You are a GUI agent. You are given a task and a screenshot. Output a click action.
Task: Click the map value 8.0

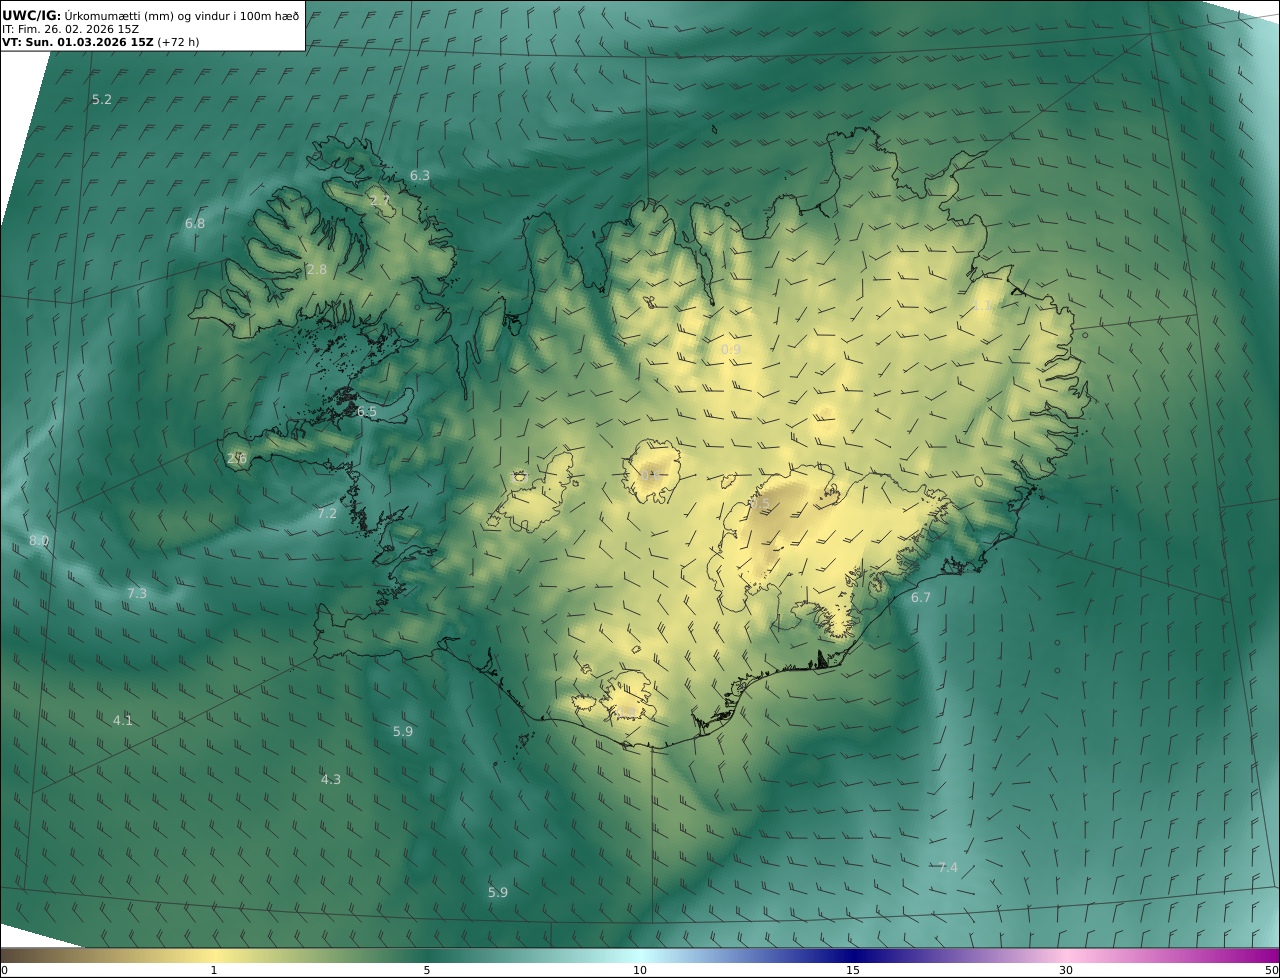click(38, 541)
